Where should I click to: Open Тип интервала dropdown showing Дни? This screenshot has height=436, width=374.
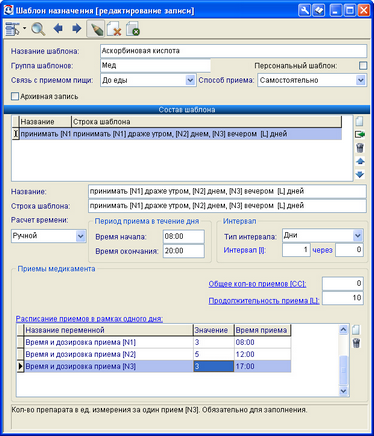(357, 235)
